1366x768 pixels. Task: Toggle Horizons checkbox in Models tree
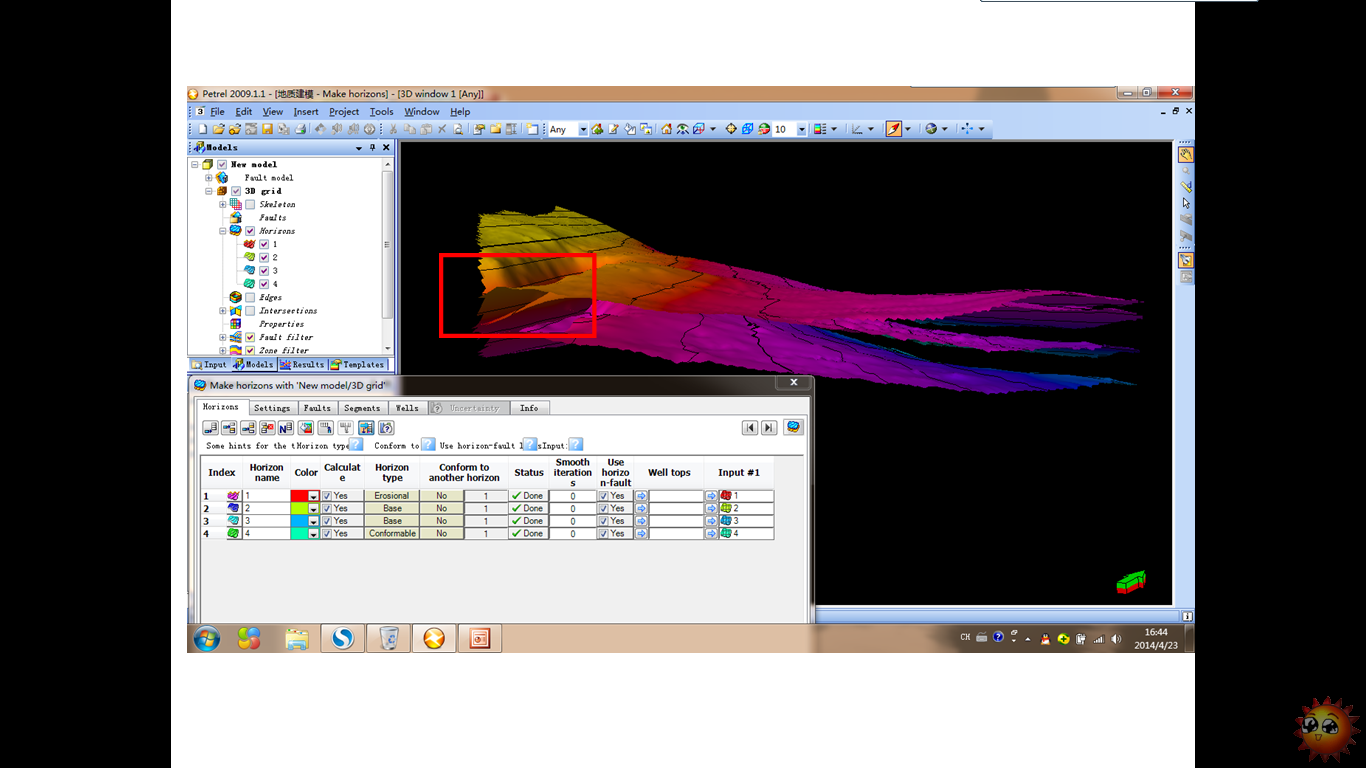tap(250, 231)
